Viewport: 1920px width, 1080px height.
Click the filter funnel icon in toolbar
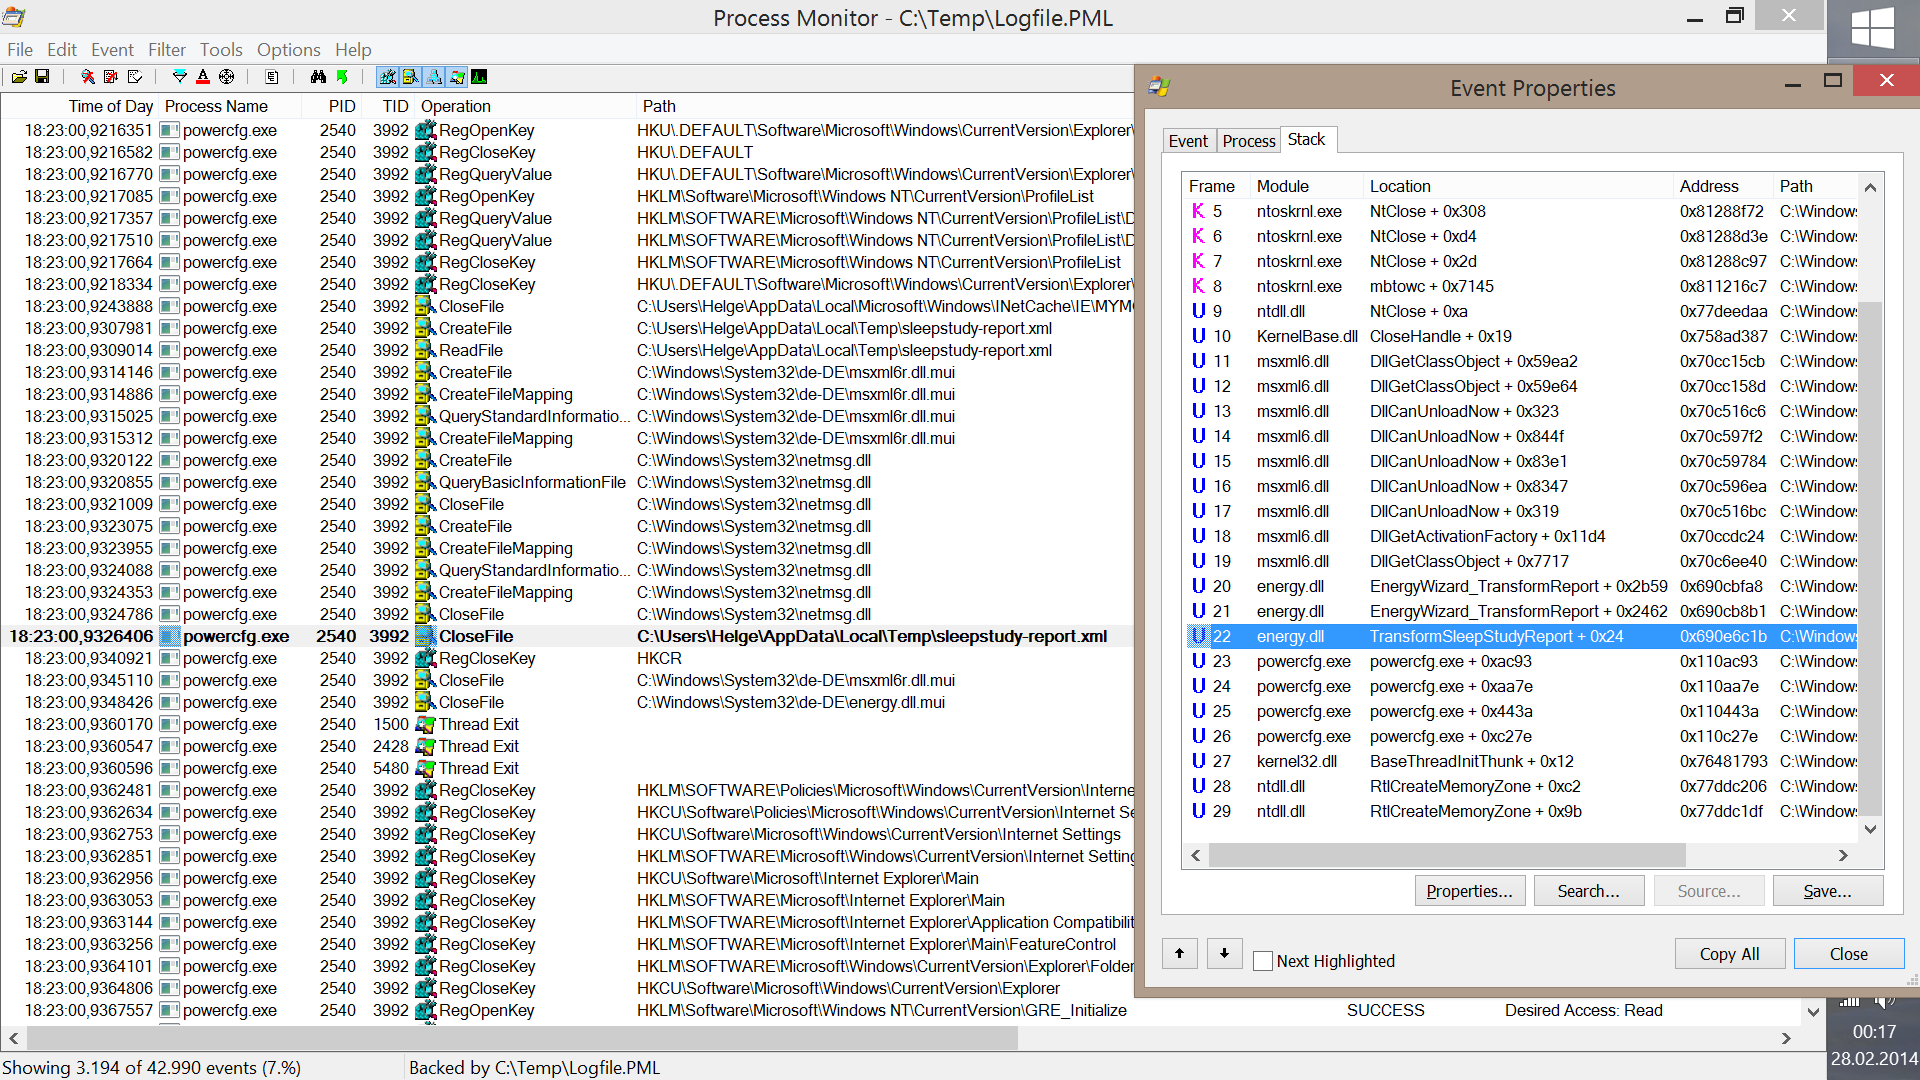point(175,76)
